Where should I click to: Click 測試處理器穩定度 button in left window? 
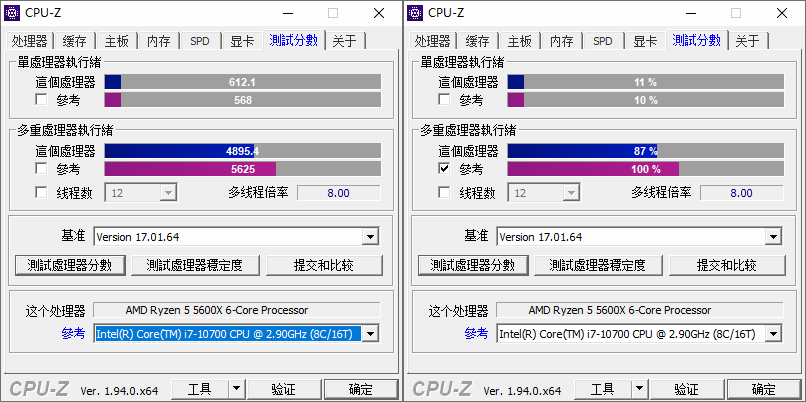point(195,265)
